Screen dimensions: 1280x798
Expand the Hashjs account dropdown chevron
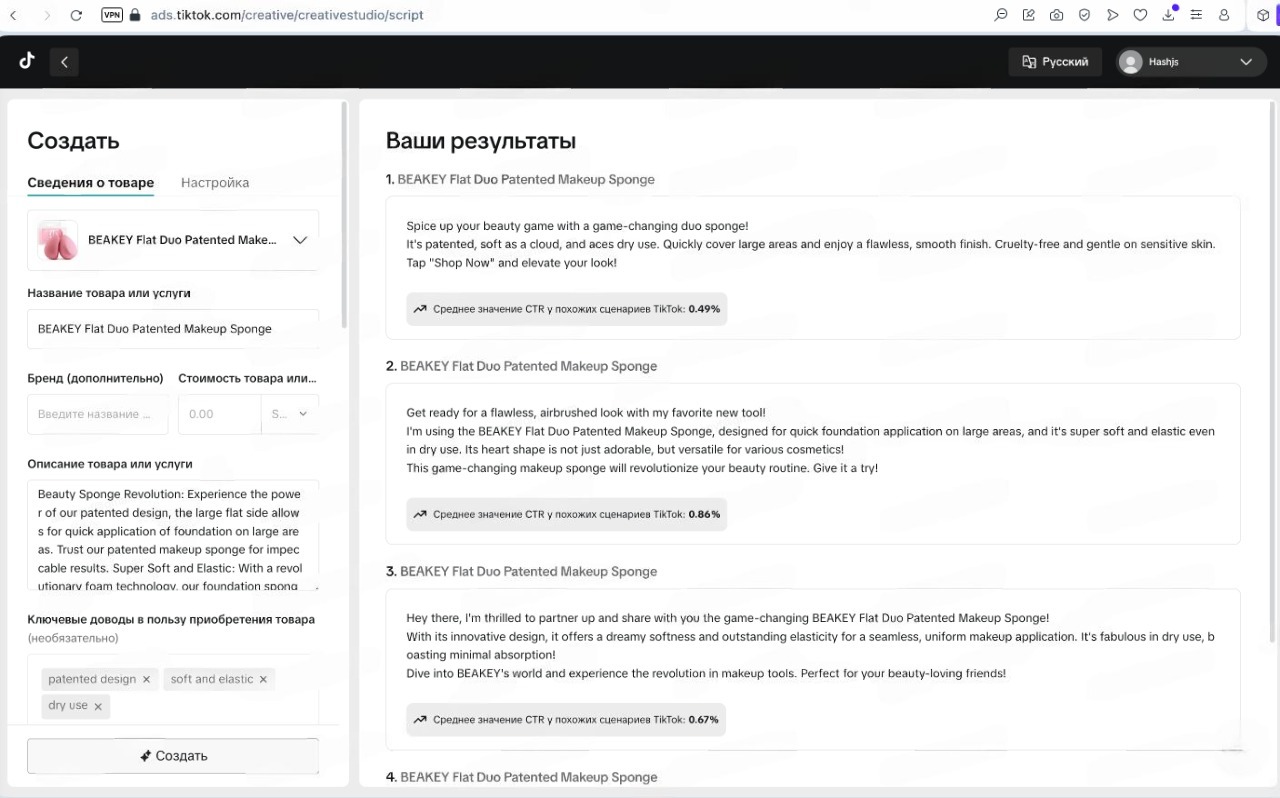[x=1246, y=62]
